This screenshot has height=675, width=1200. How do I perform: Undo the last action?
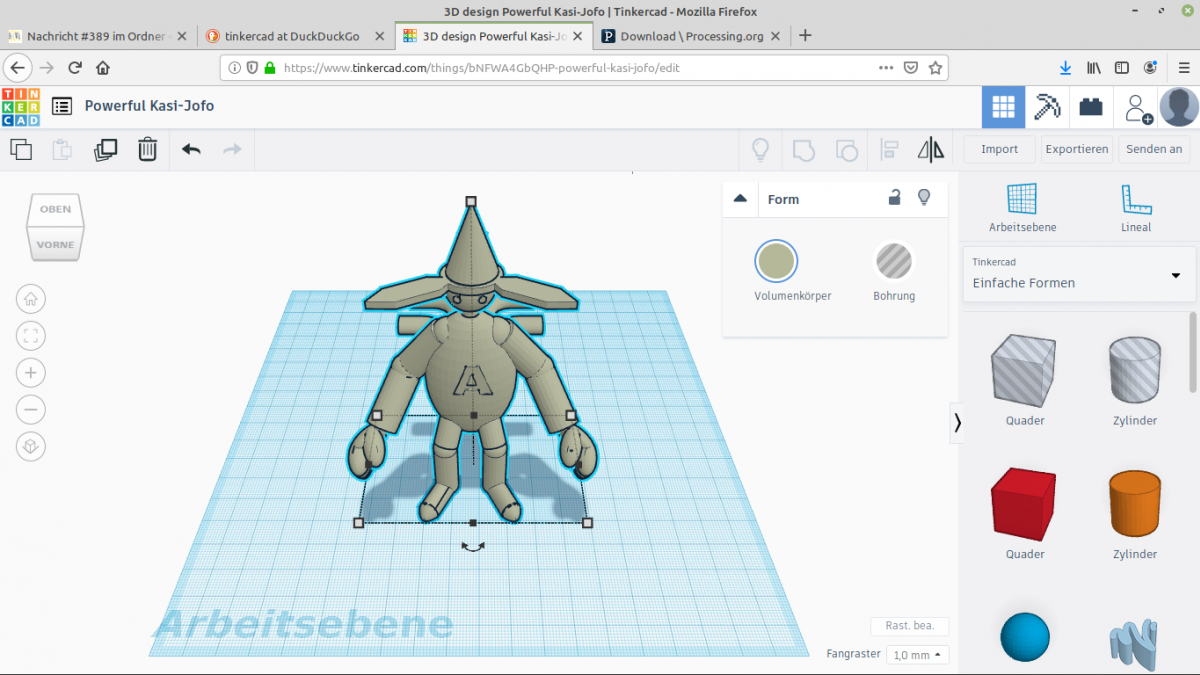coord(191,150)
